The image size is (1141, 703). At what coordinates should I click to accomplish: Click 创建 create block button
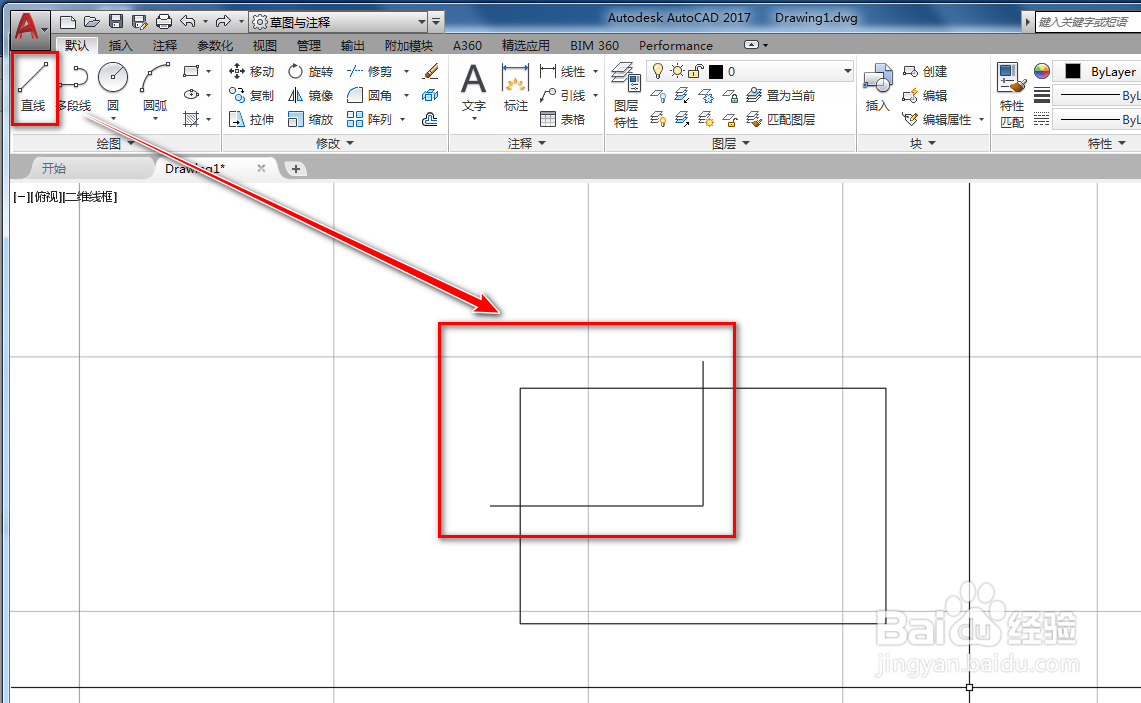pyautogui.click(x=926, y=71)
